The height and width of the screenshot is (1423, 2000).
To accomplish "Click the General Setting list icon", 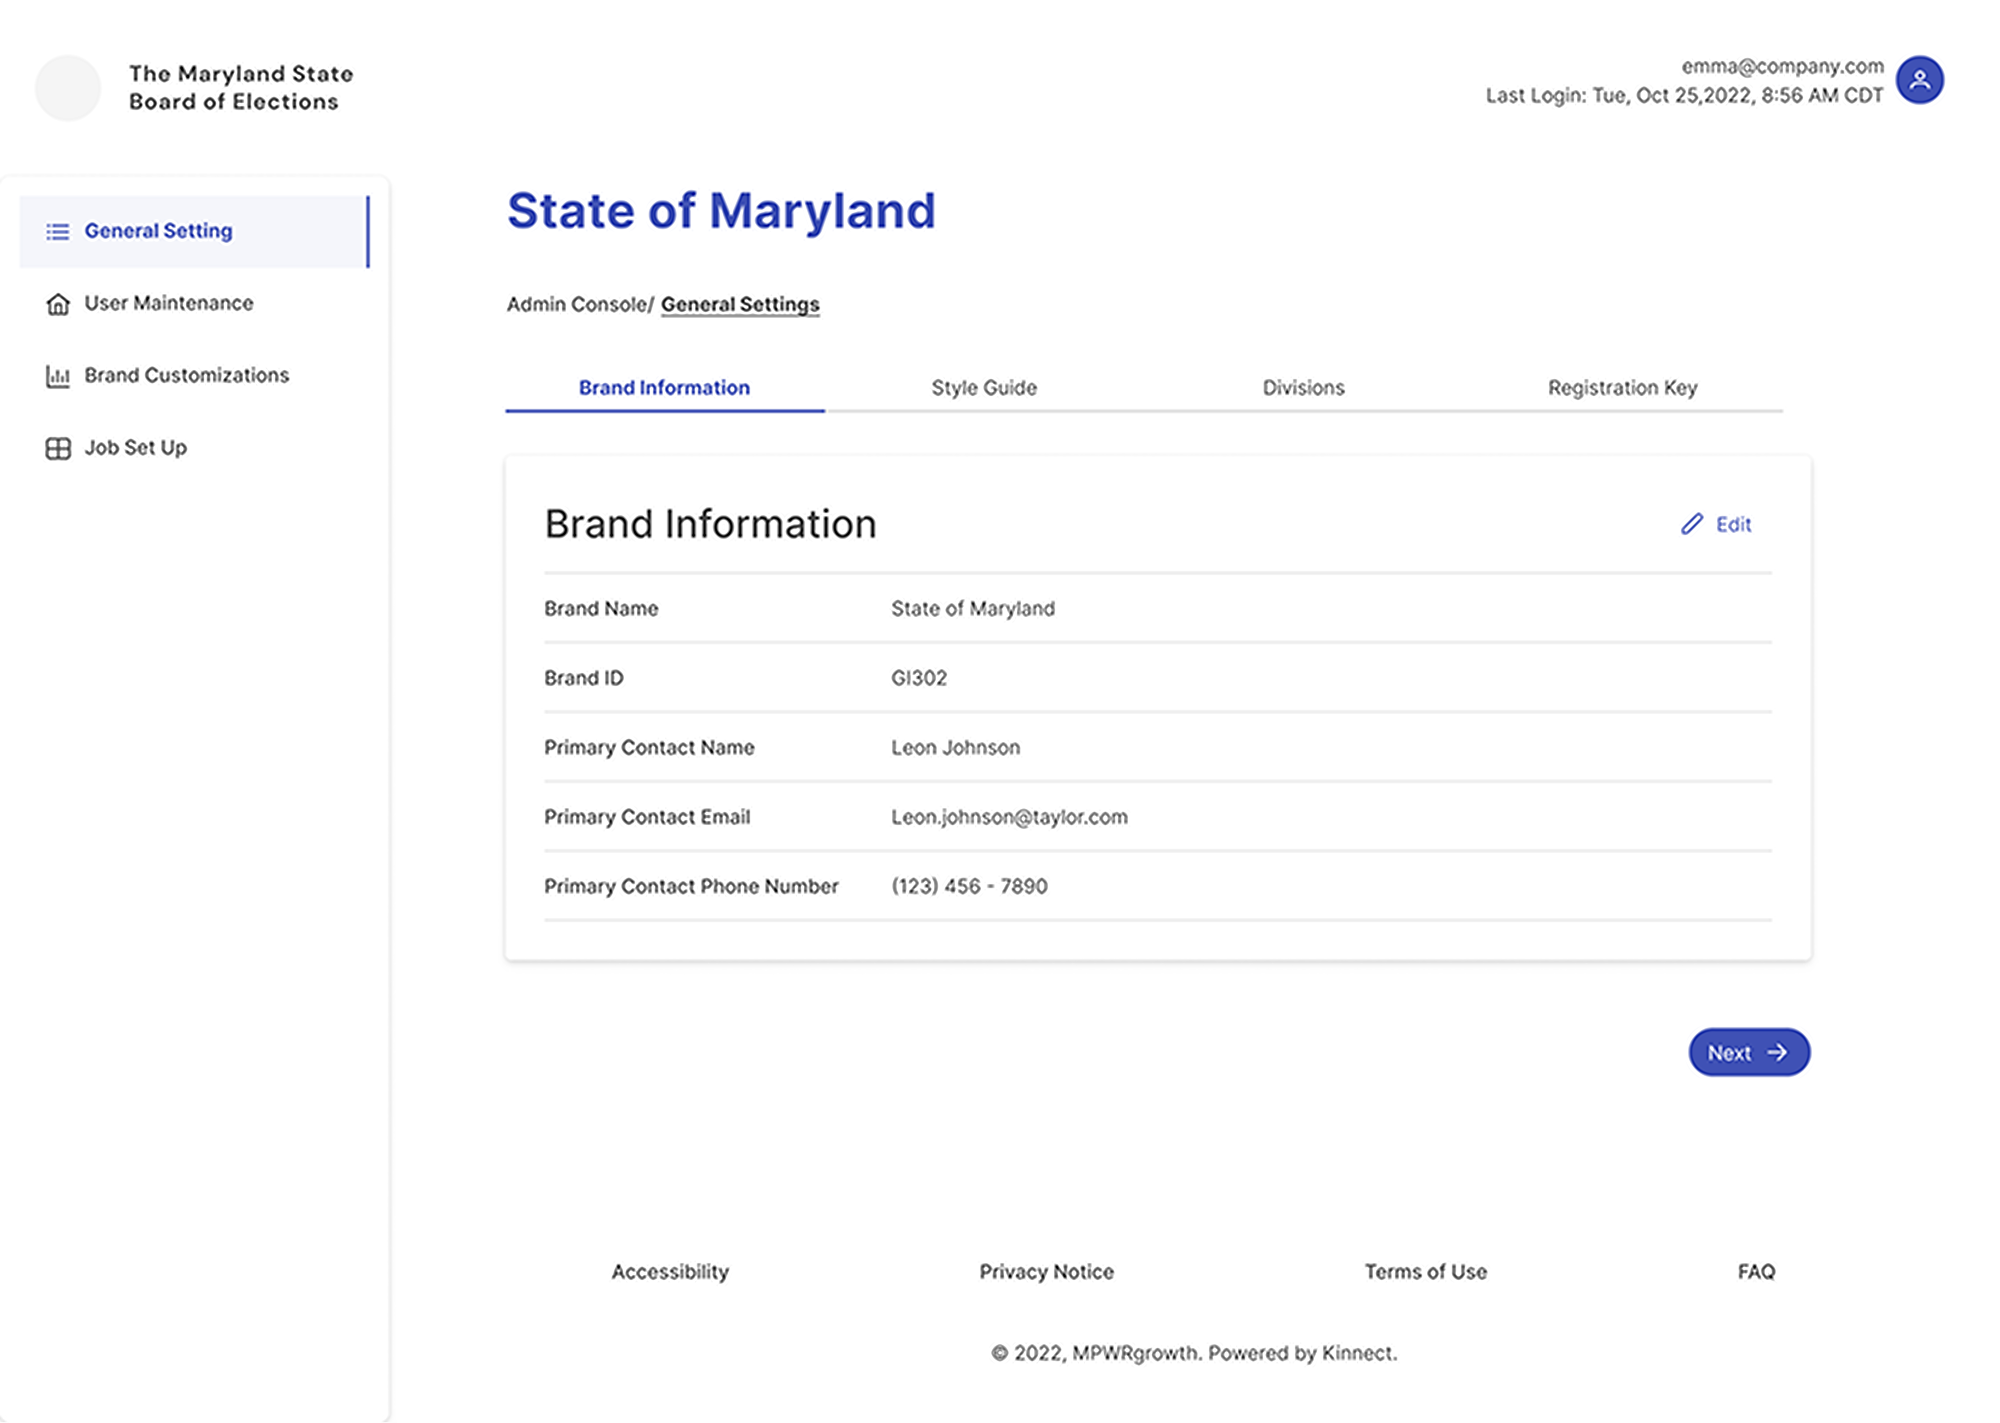I will tap(58, 231).
